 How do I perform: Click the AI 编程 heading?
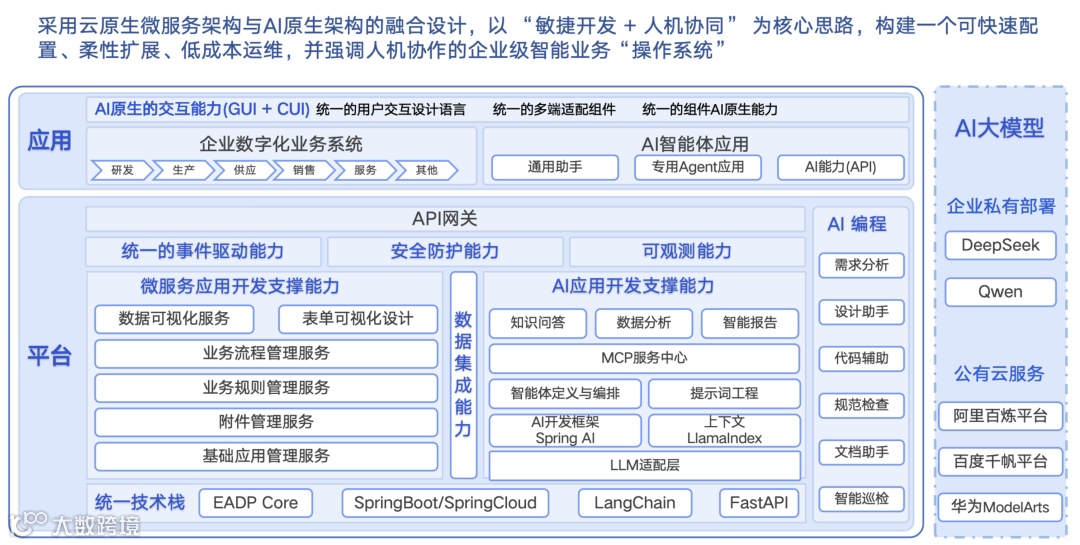click(857, 223)
